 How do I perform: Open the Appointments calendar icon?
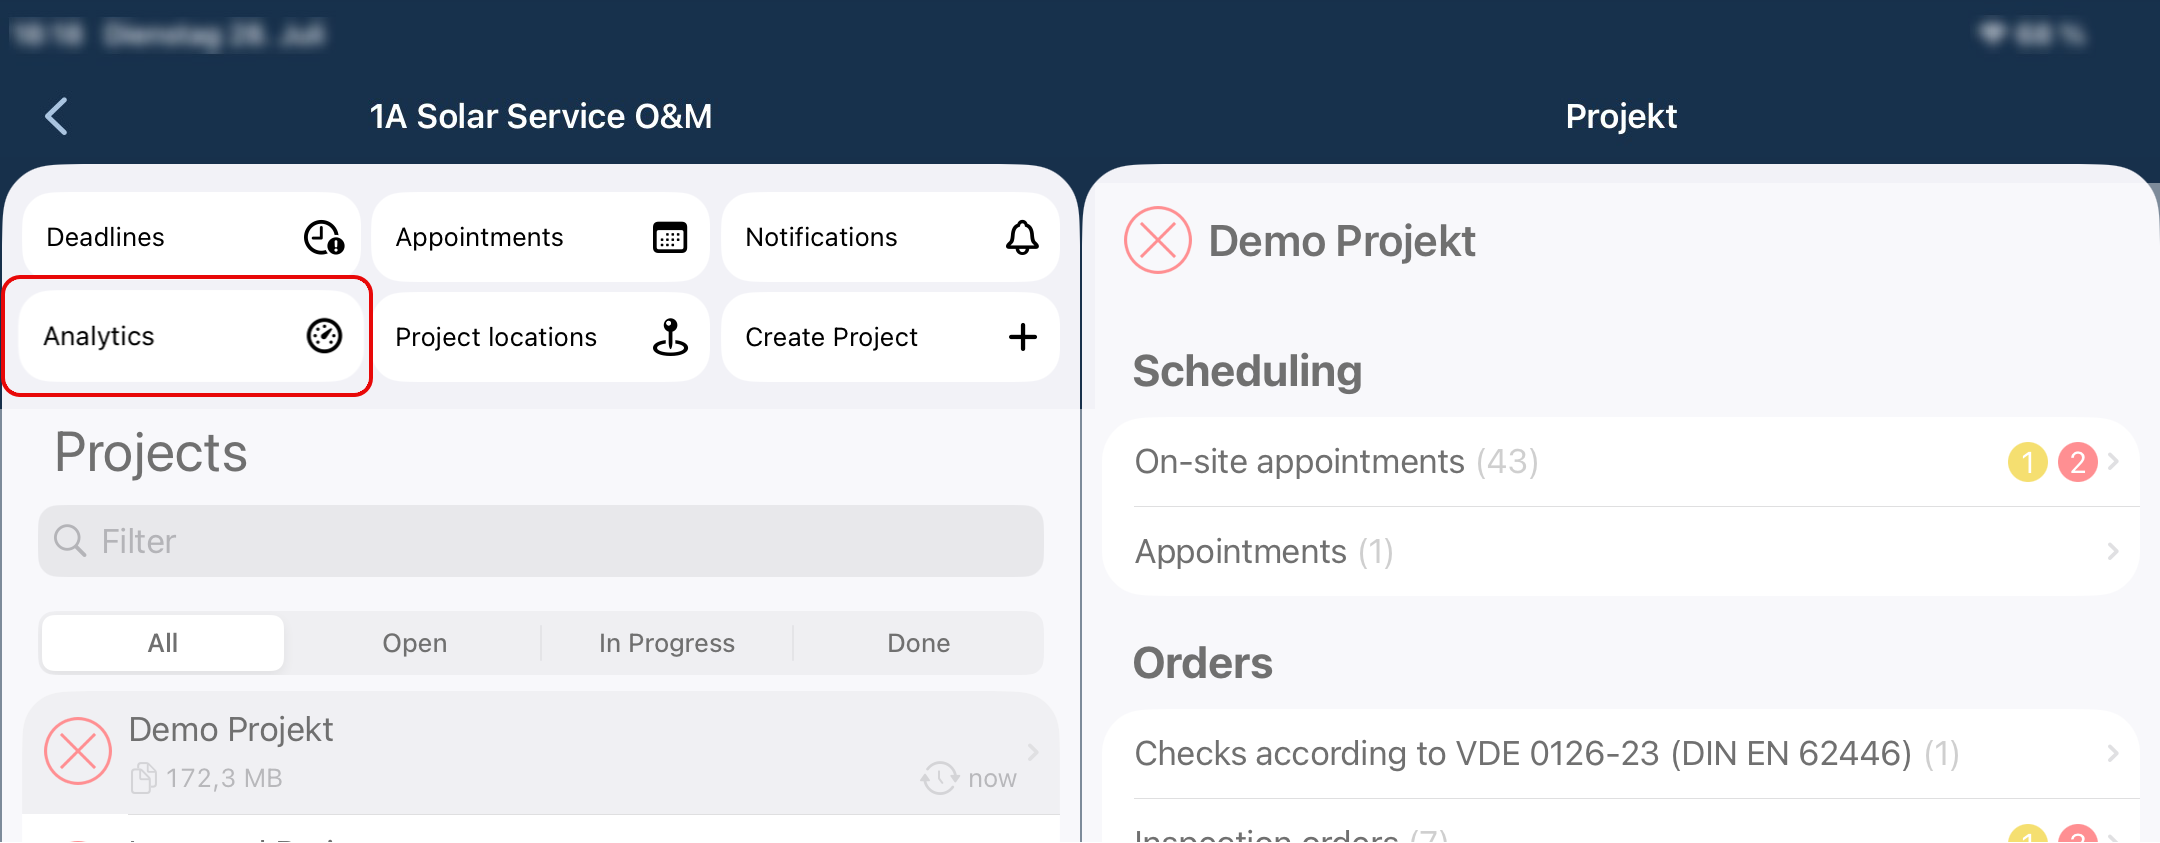coord(670,238)
